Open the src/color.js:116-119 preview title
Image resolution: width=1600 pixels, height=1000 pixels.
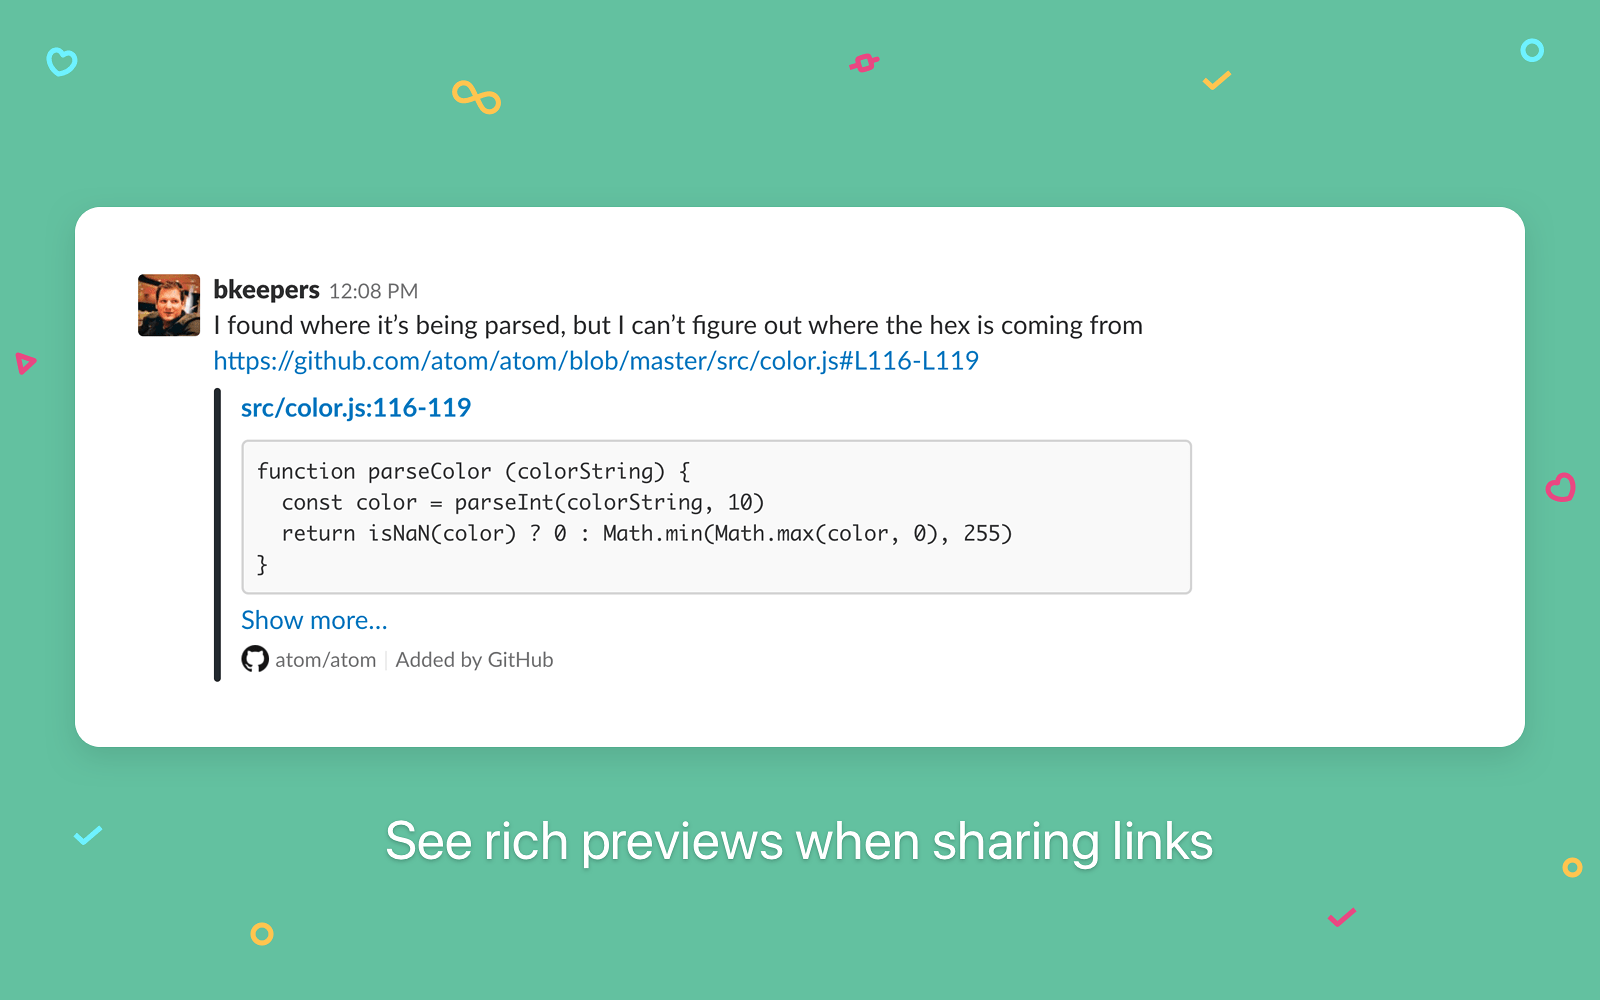click(x=356, y=408)
